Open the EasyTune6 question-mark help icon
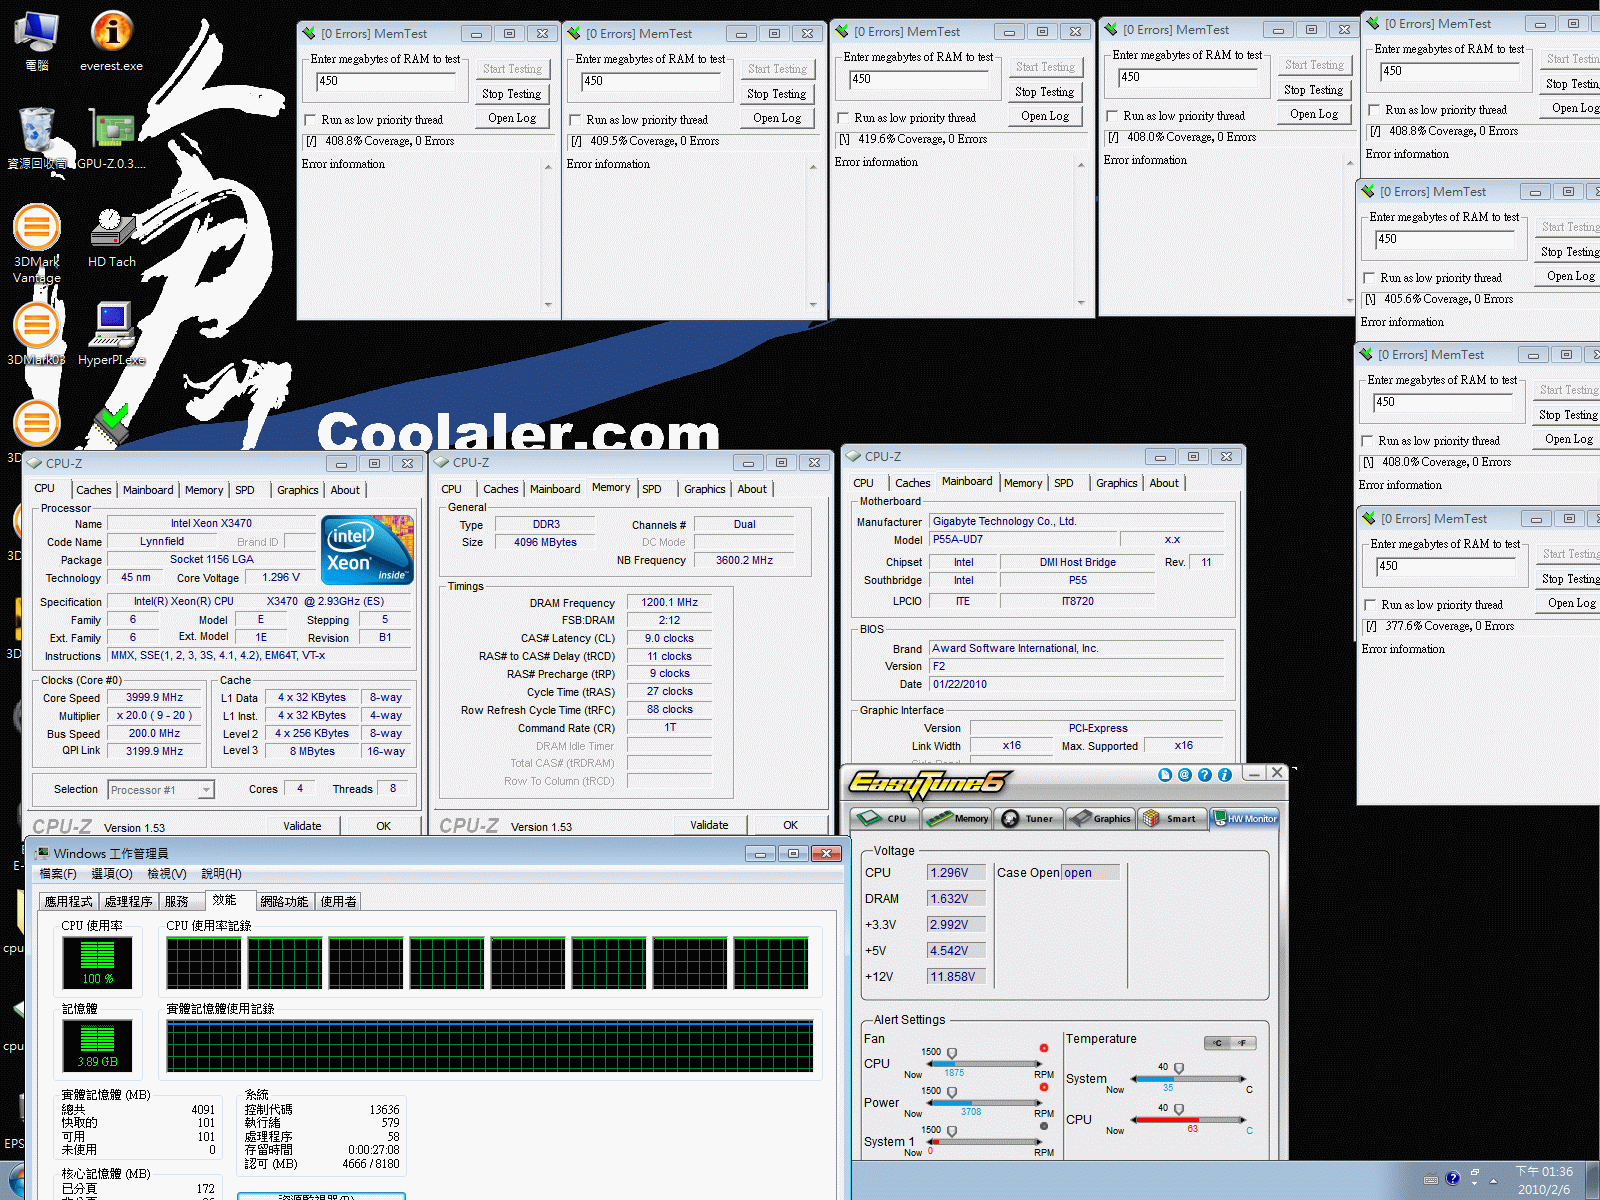The width and height of the screenshot is (1600, 1200). click(1205, 775)
